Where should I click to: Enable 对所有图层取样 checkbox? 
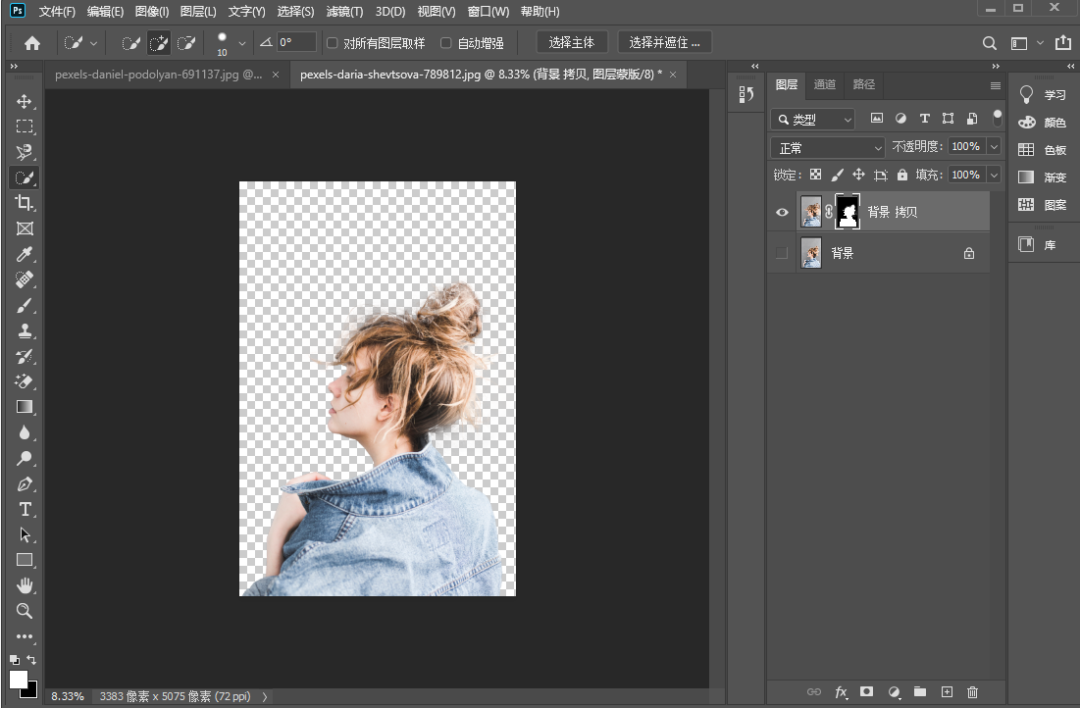point(333,43)
